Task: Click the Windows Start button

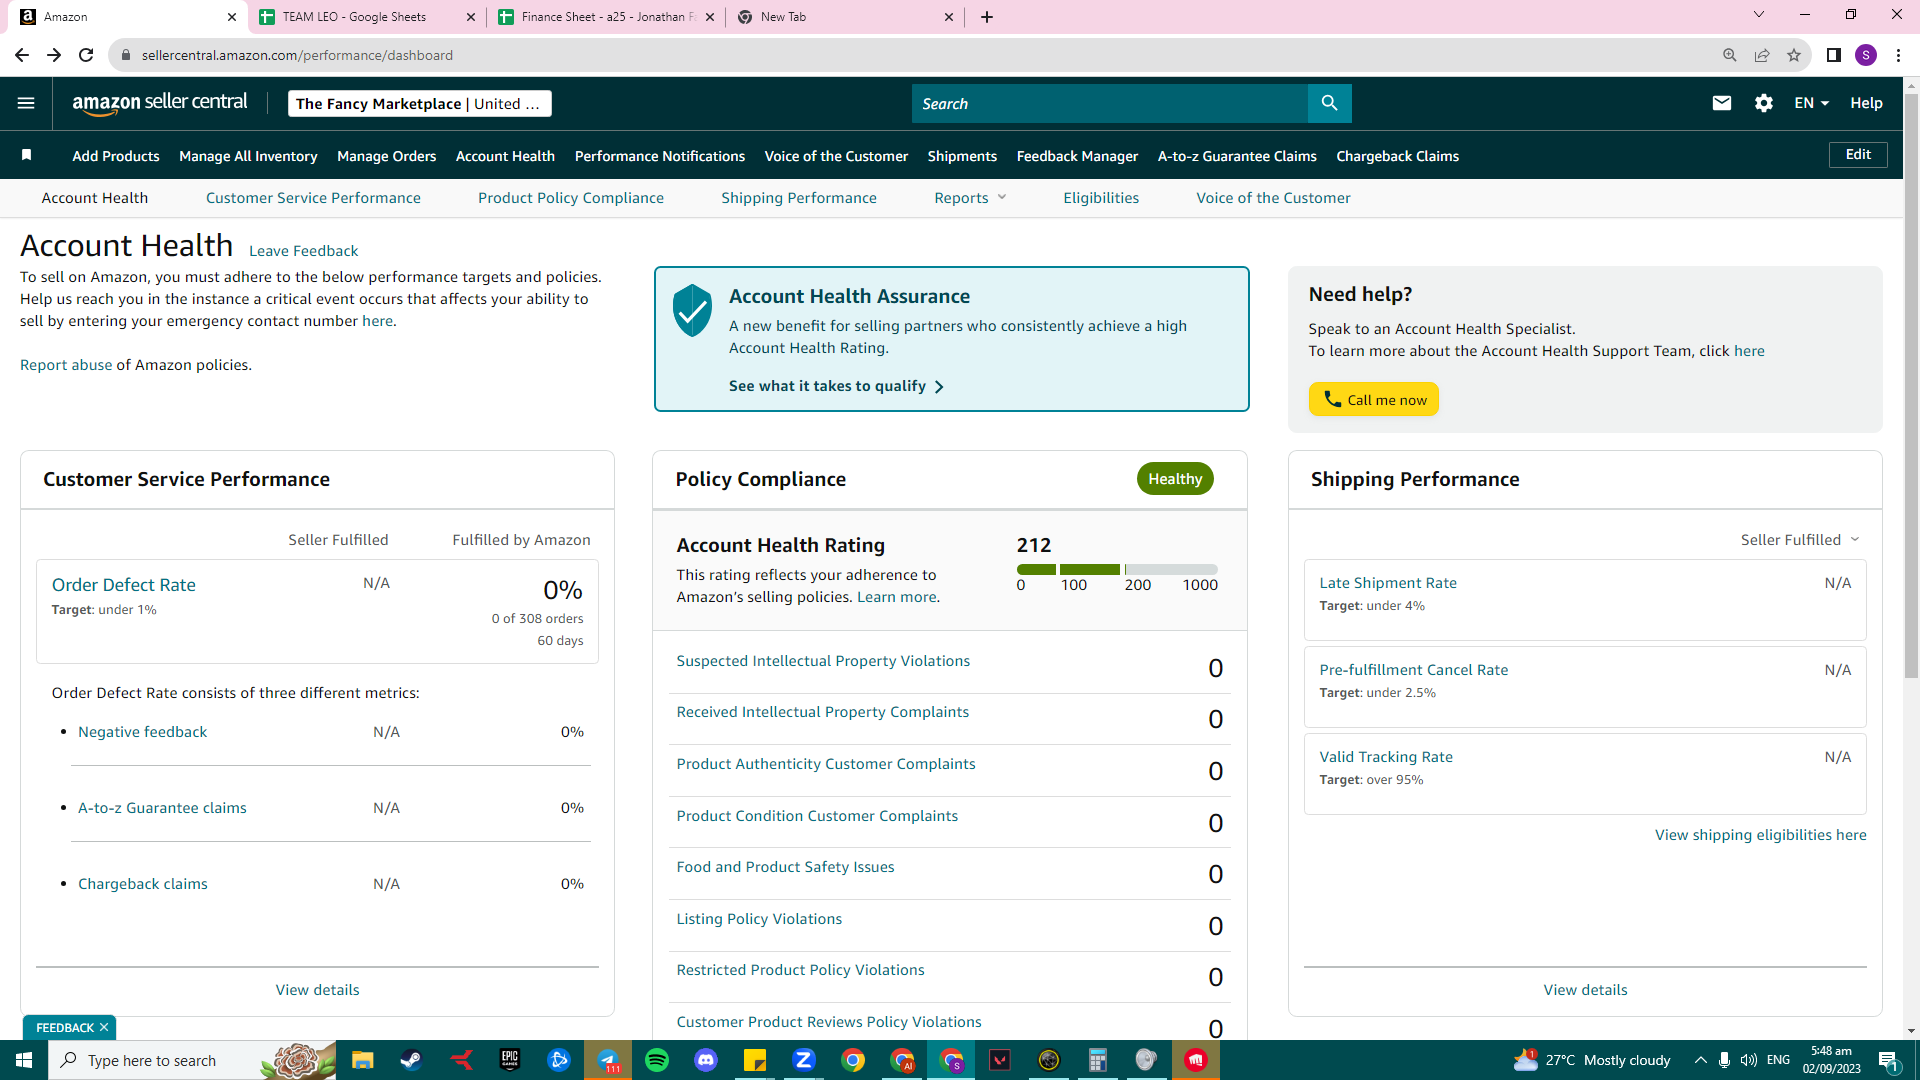Action: click(x=24, y=1060)
